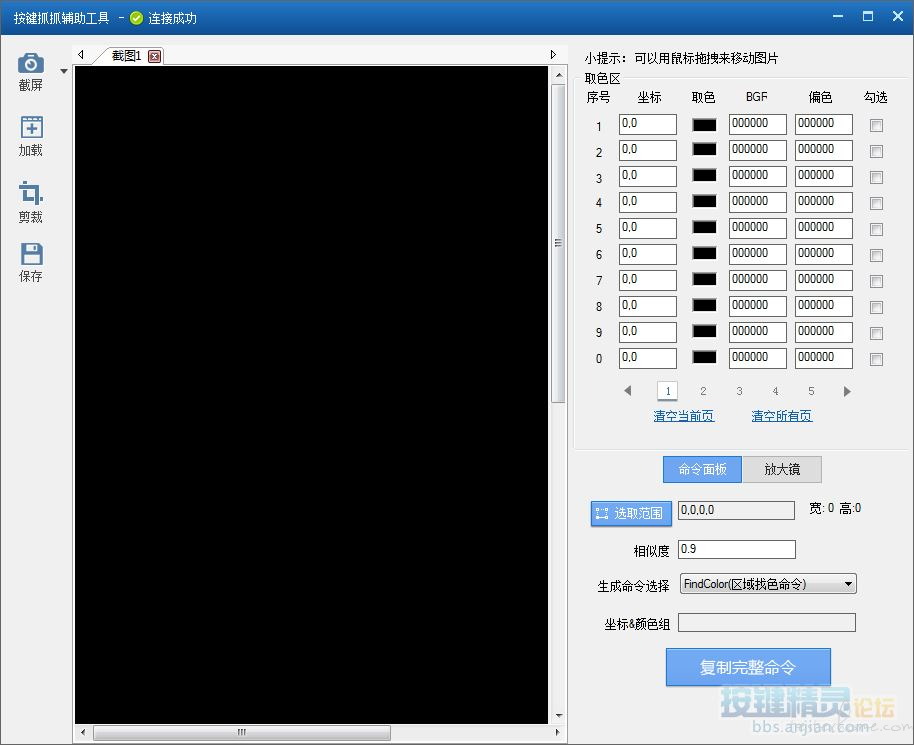914x745 pixels.
Task: Click the BGR value field in row 7
Action: tap(758, 280)
